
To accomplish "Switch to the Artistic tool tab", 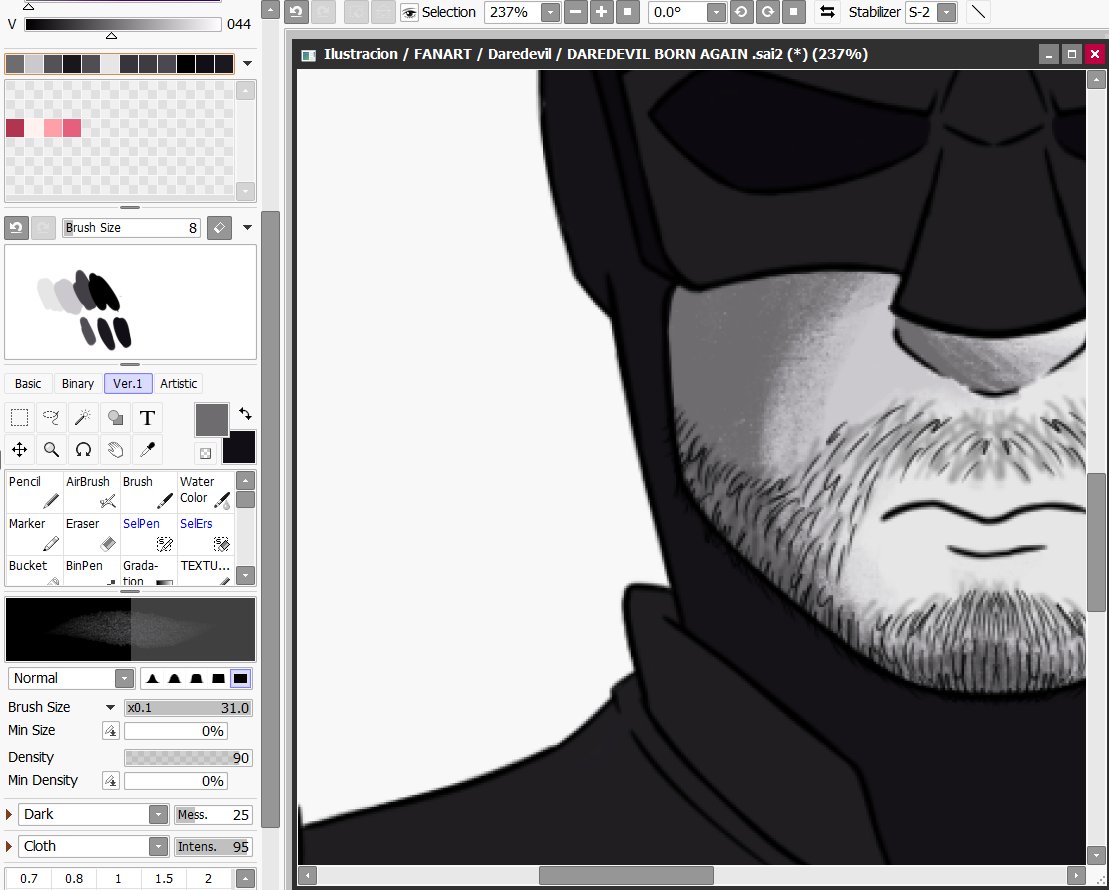I will (x=178, y=383).
